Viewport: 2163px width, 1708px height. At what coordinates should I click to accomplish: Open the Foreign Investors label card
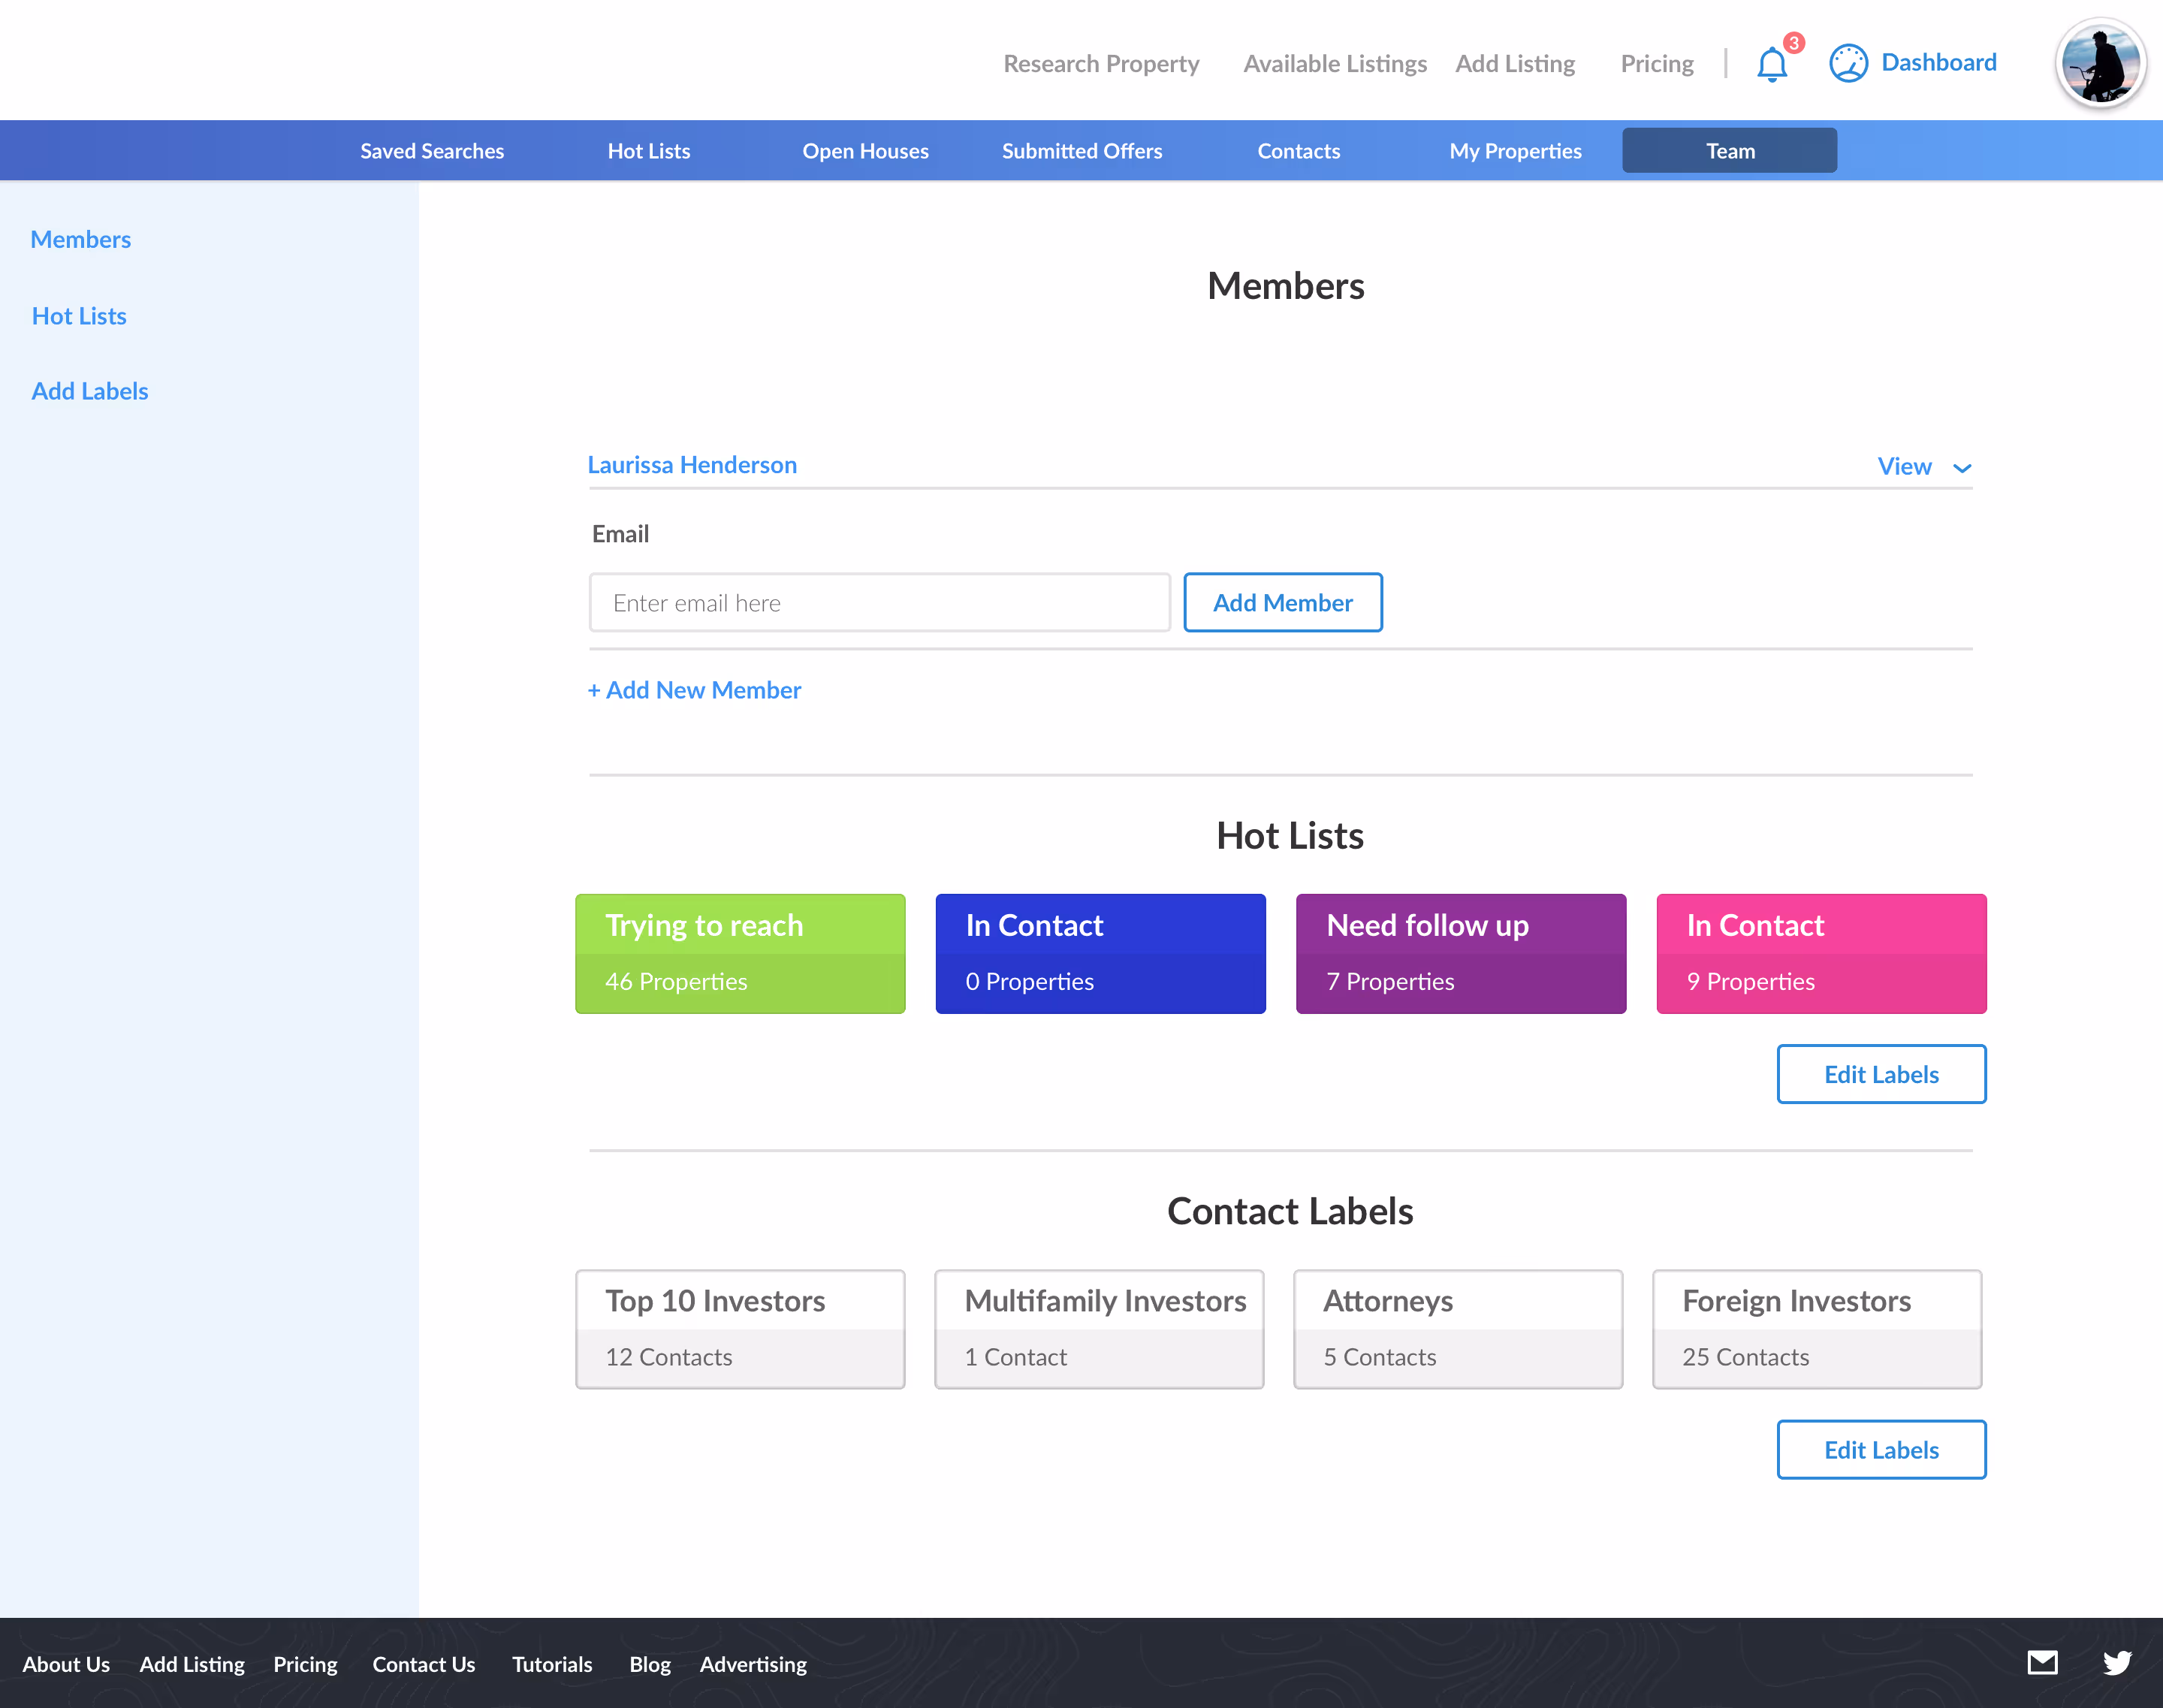(1817, 1329)
